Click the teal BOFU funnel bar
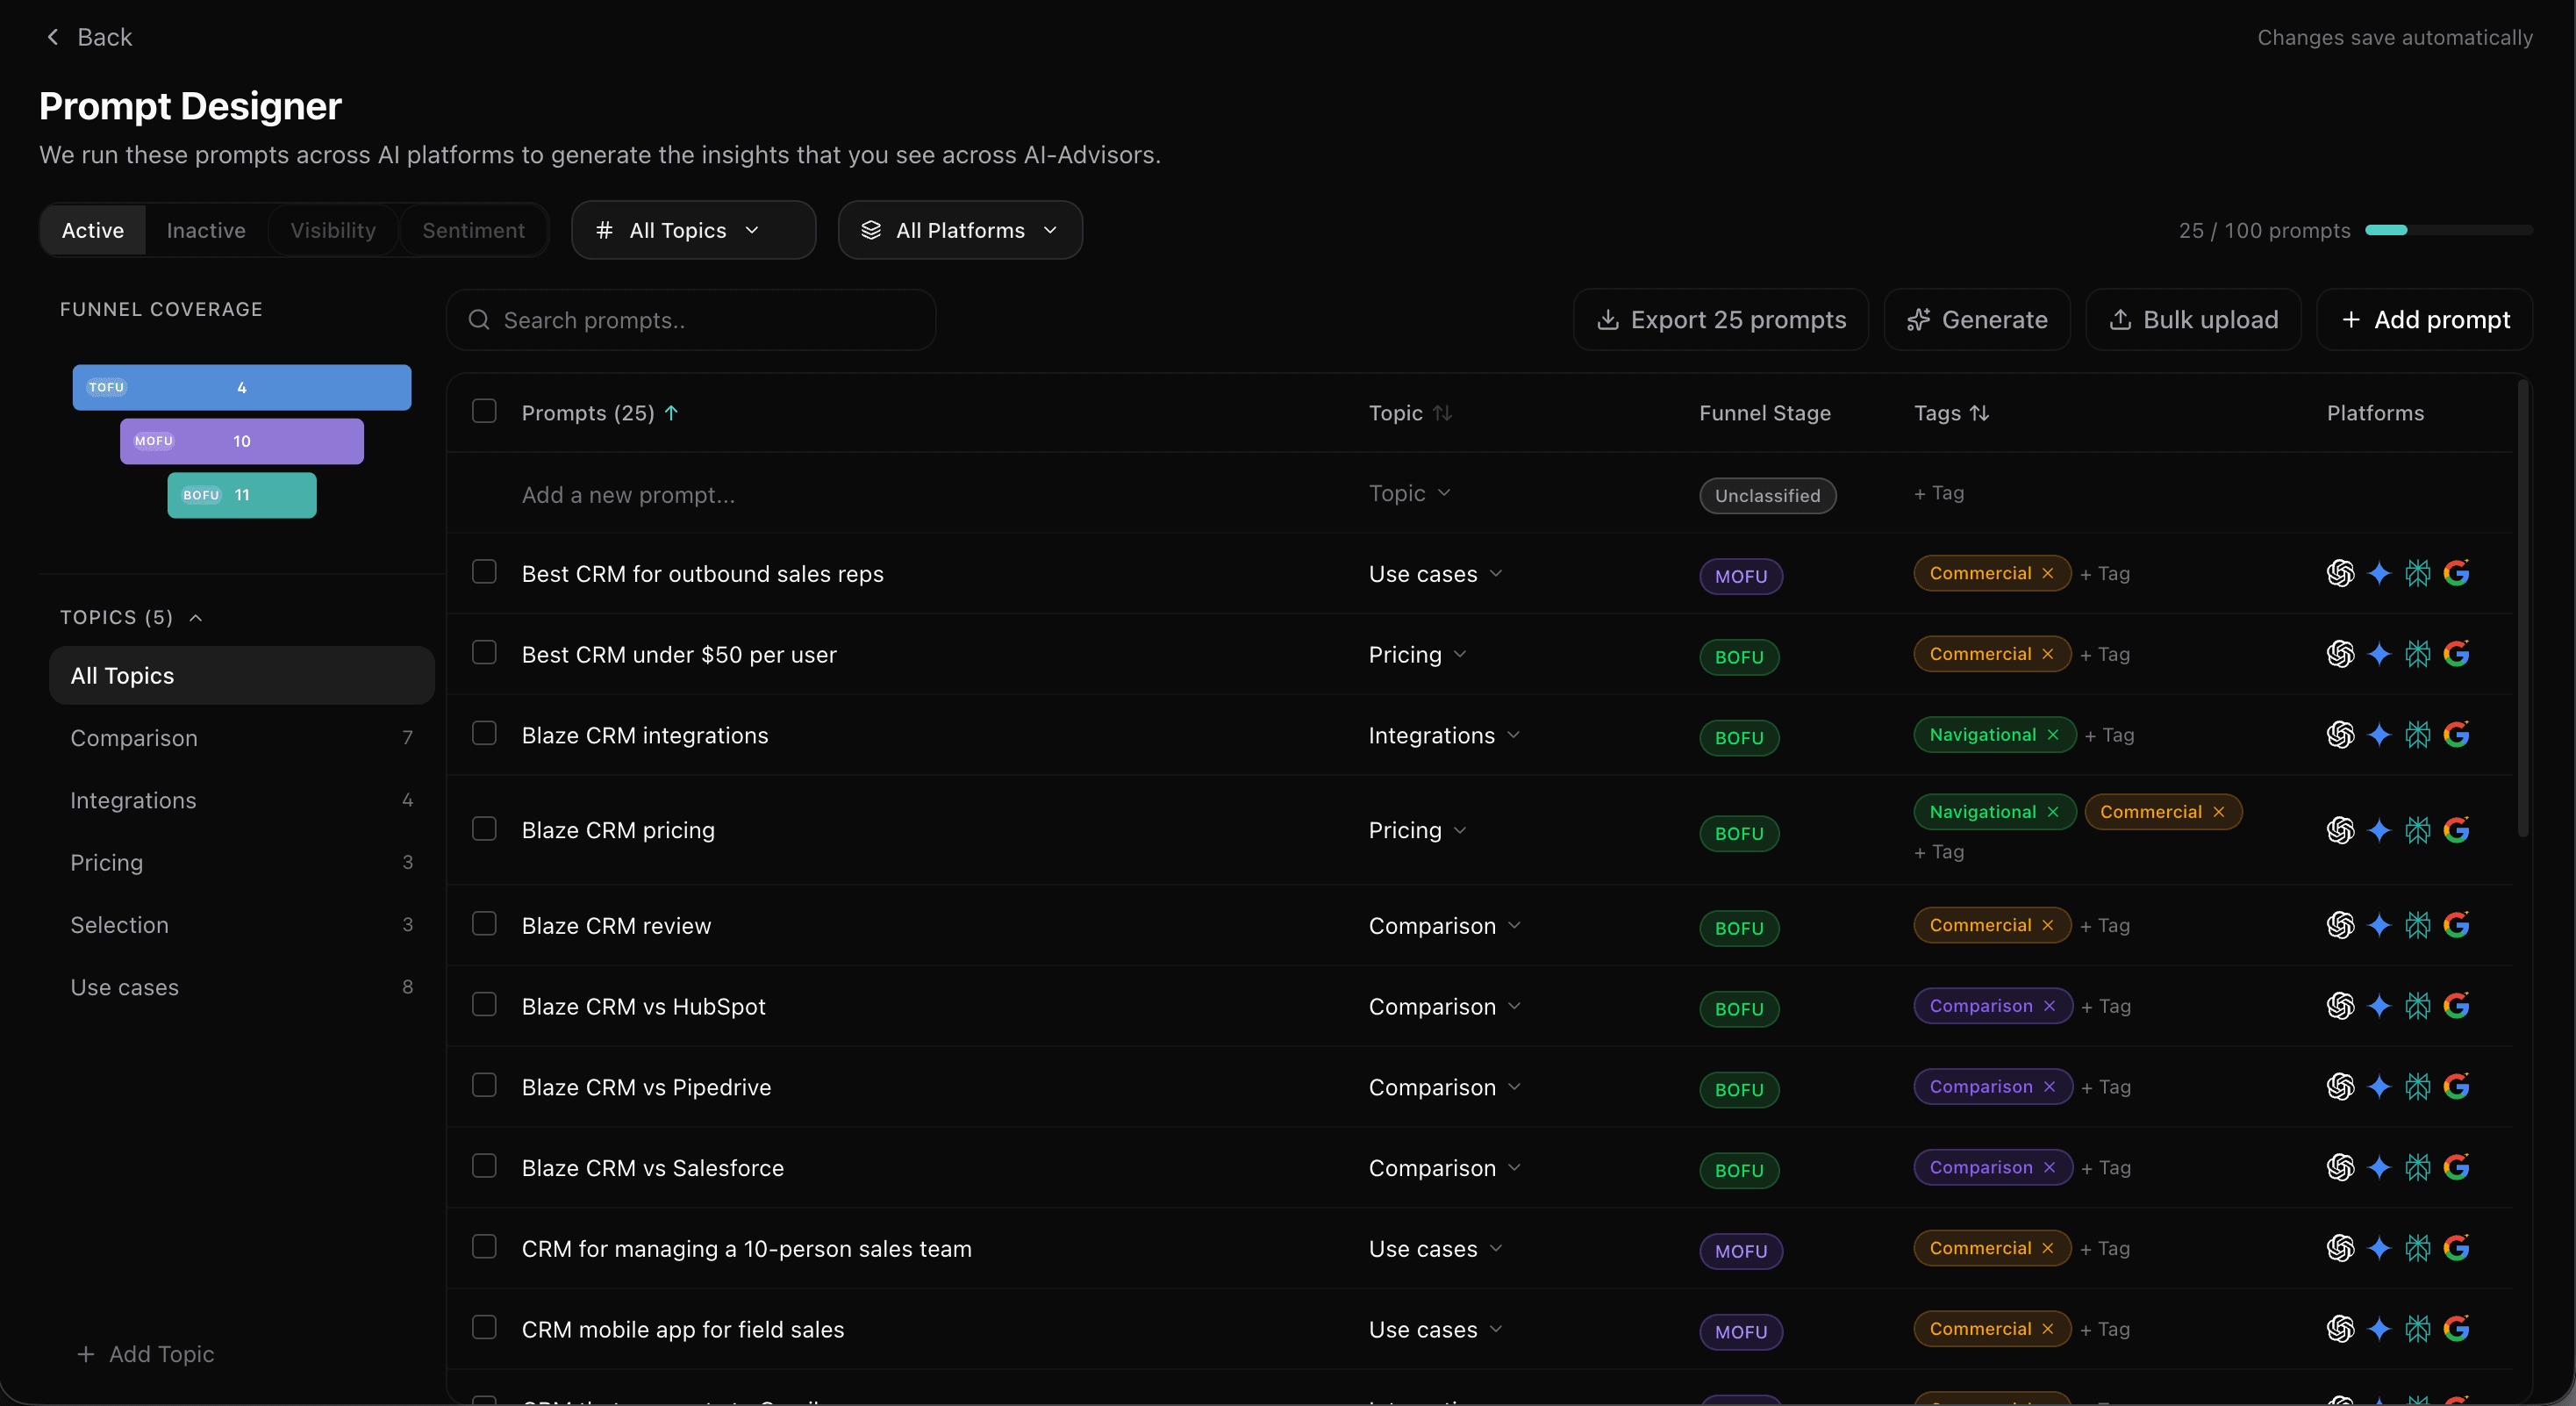Viewport: 2576px width, 1406px height. pos(242,495)
